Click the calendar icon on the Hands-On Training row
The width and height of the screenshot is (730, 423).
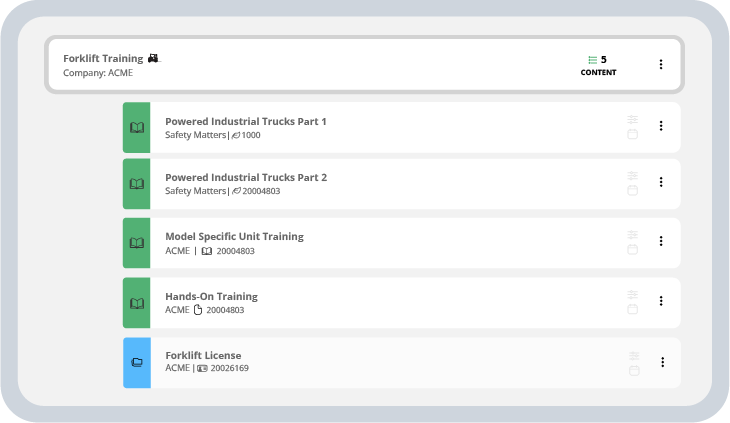tap(632, 310)
